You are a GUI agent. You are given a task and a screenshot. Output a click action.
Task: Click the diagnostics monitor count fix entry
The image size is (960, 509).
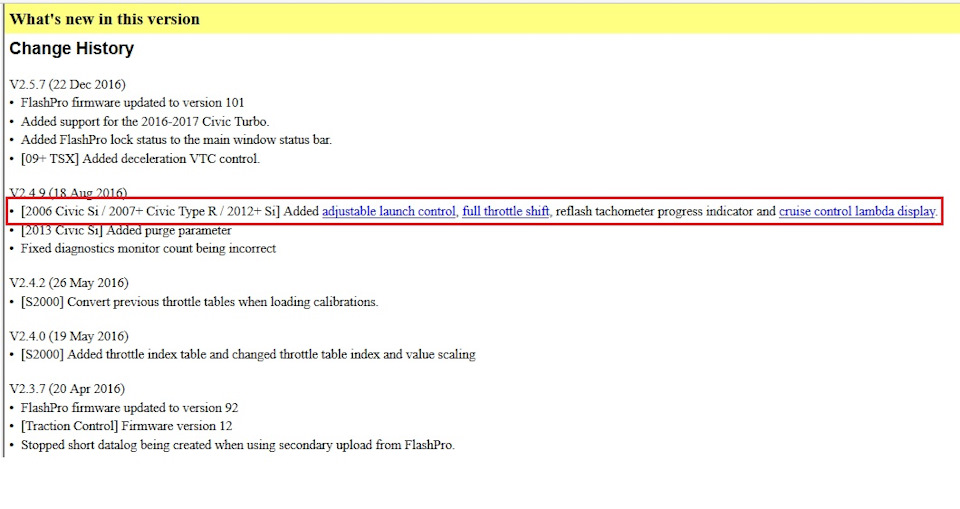pos(148,249)
